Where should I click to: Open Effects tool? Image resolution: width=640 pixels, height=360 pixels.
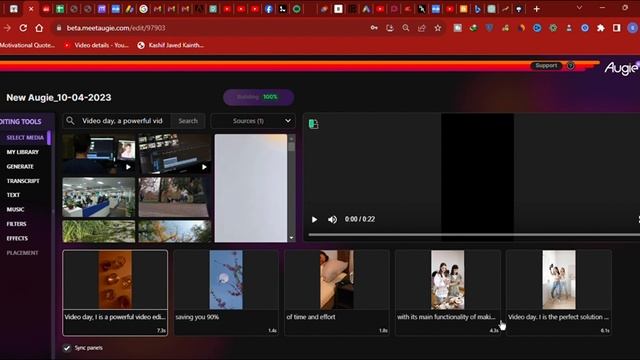17,238
